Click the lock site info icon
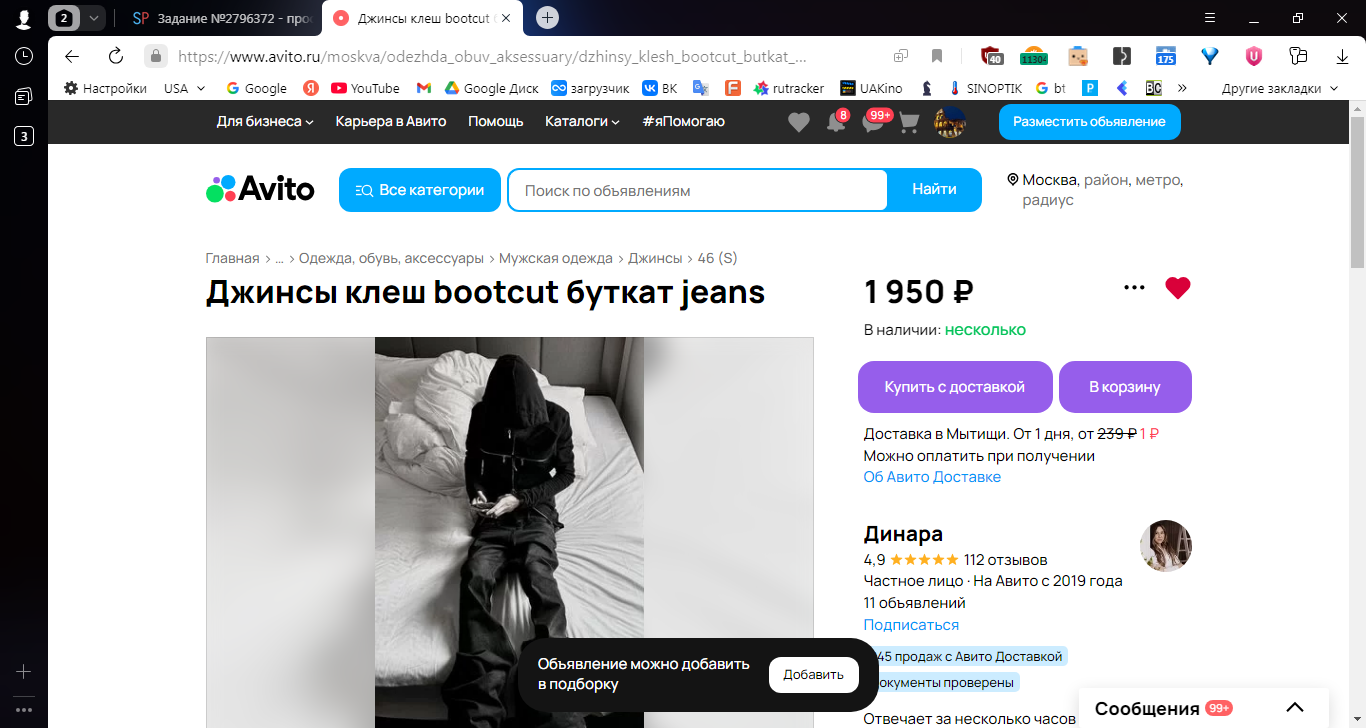The width and height of the screenshot is (1366, 728). (x=155, y=56)
